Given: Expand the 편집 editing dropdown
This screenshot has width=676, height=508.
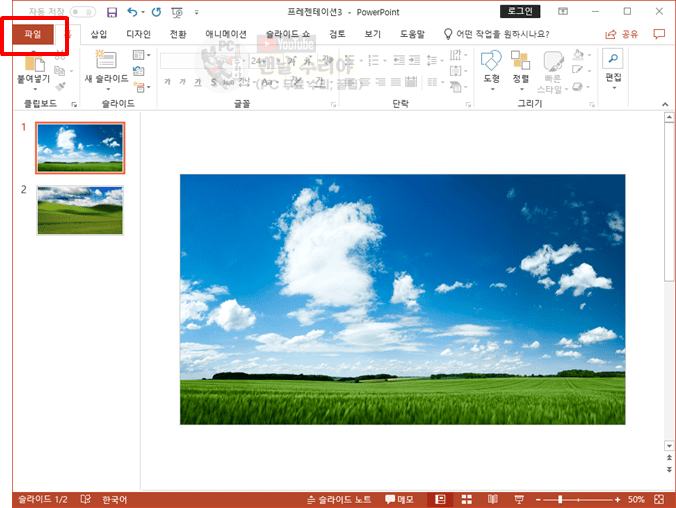Looking at the screenshot, I should point(613,68).
